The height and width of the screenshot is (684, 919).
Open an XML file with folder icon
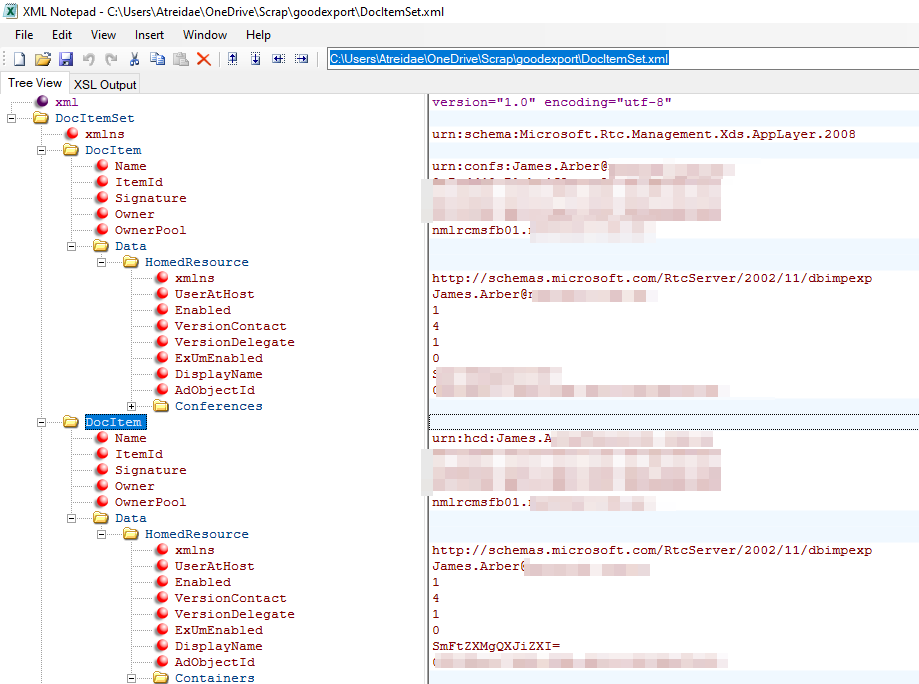click(42, 59)
